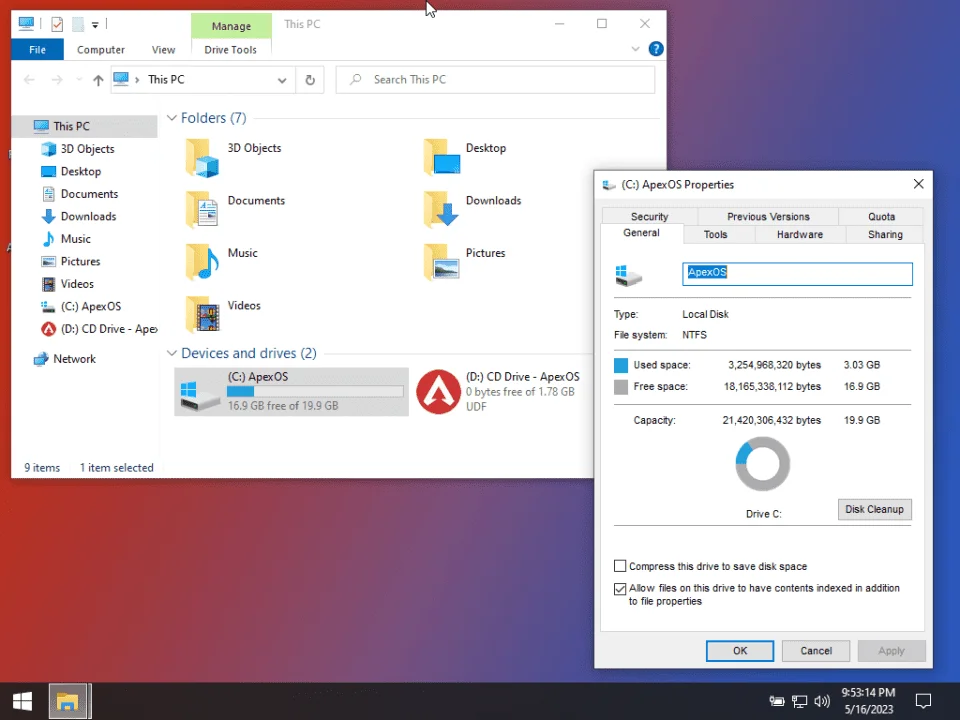
Task: Select the Desktop folder icon
Action: click(441, 157)
